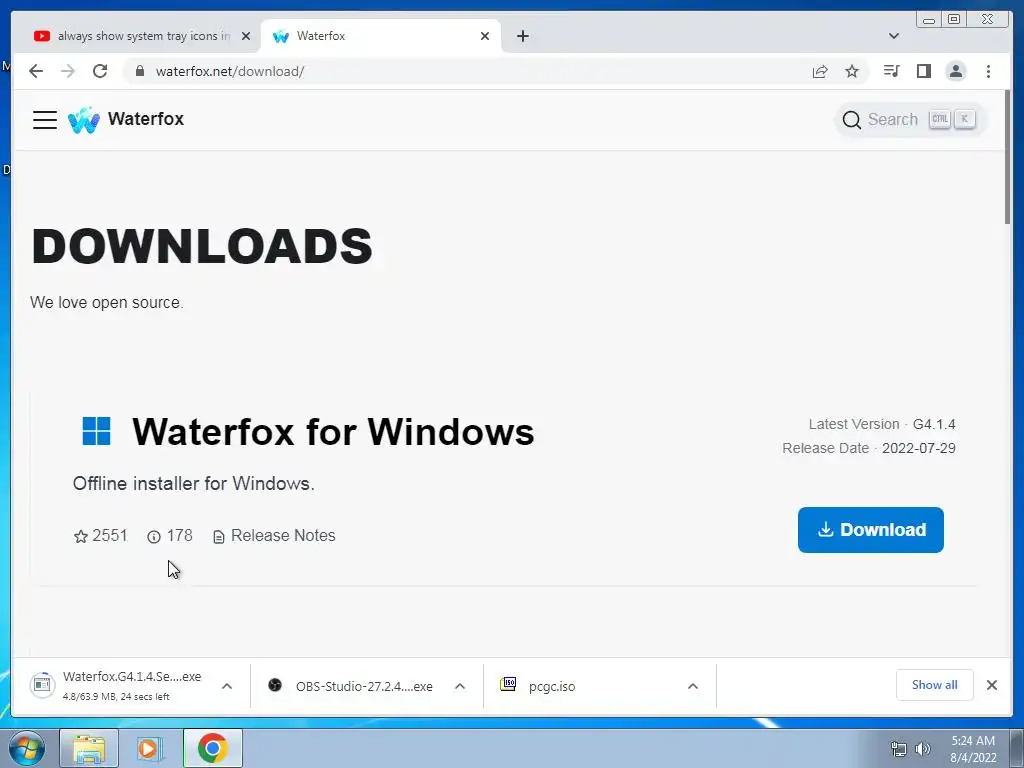Click the Chrome taskbar icon
Screen dimensions: 1024x768
click(x=212, y=748)
